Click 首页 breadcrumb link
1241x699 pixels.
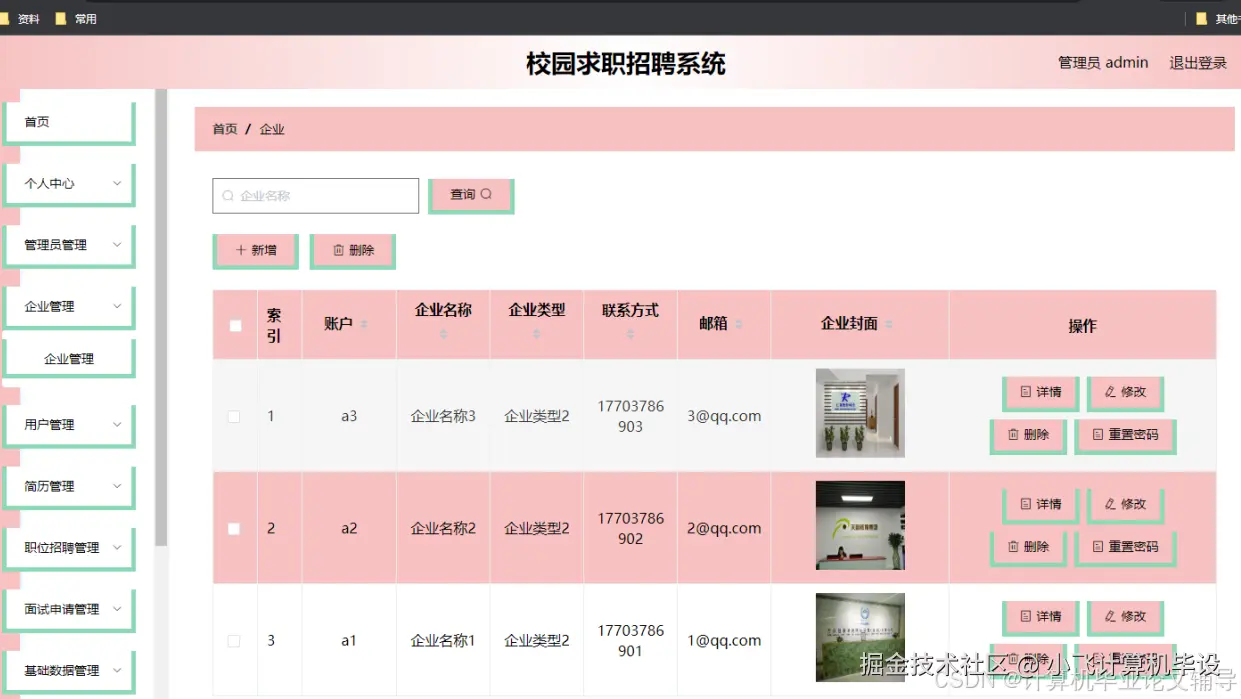click(x=225, y=130)
